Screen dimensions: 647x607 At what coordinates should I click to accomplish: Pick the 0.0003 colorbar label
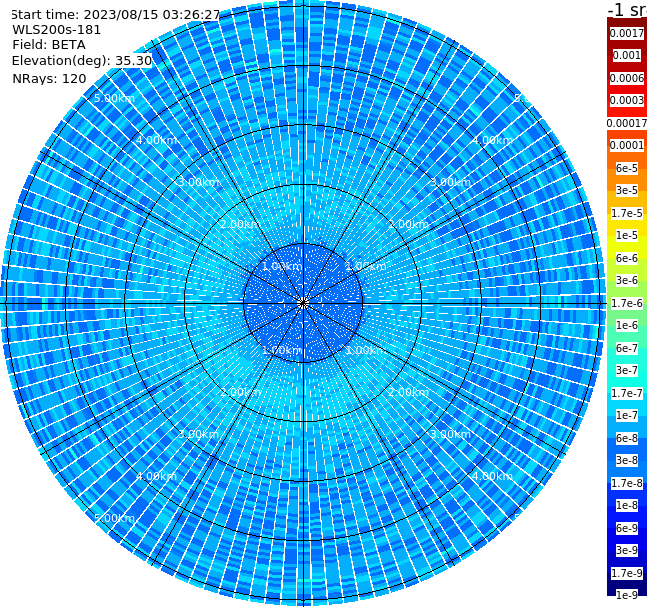point(627,100)
